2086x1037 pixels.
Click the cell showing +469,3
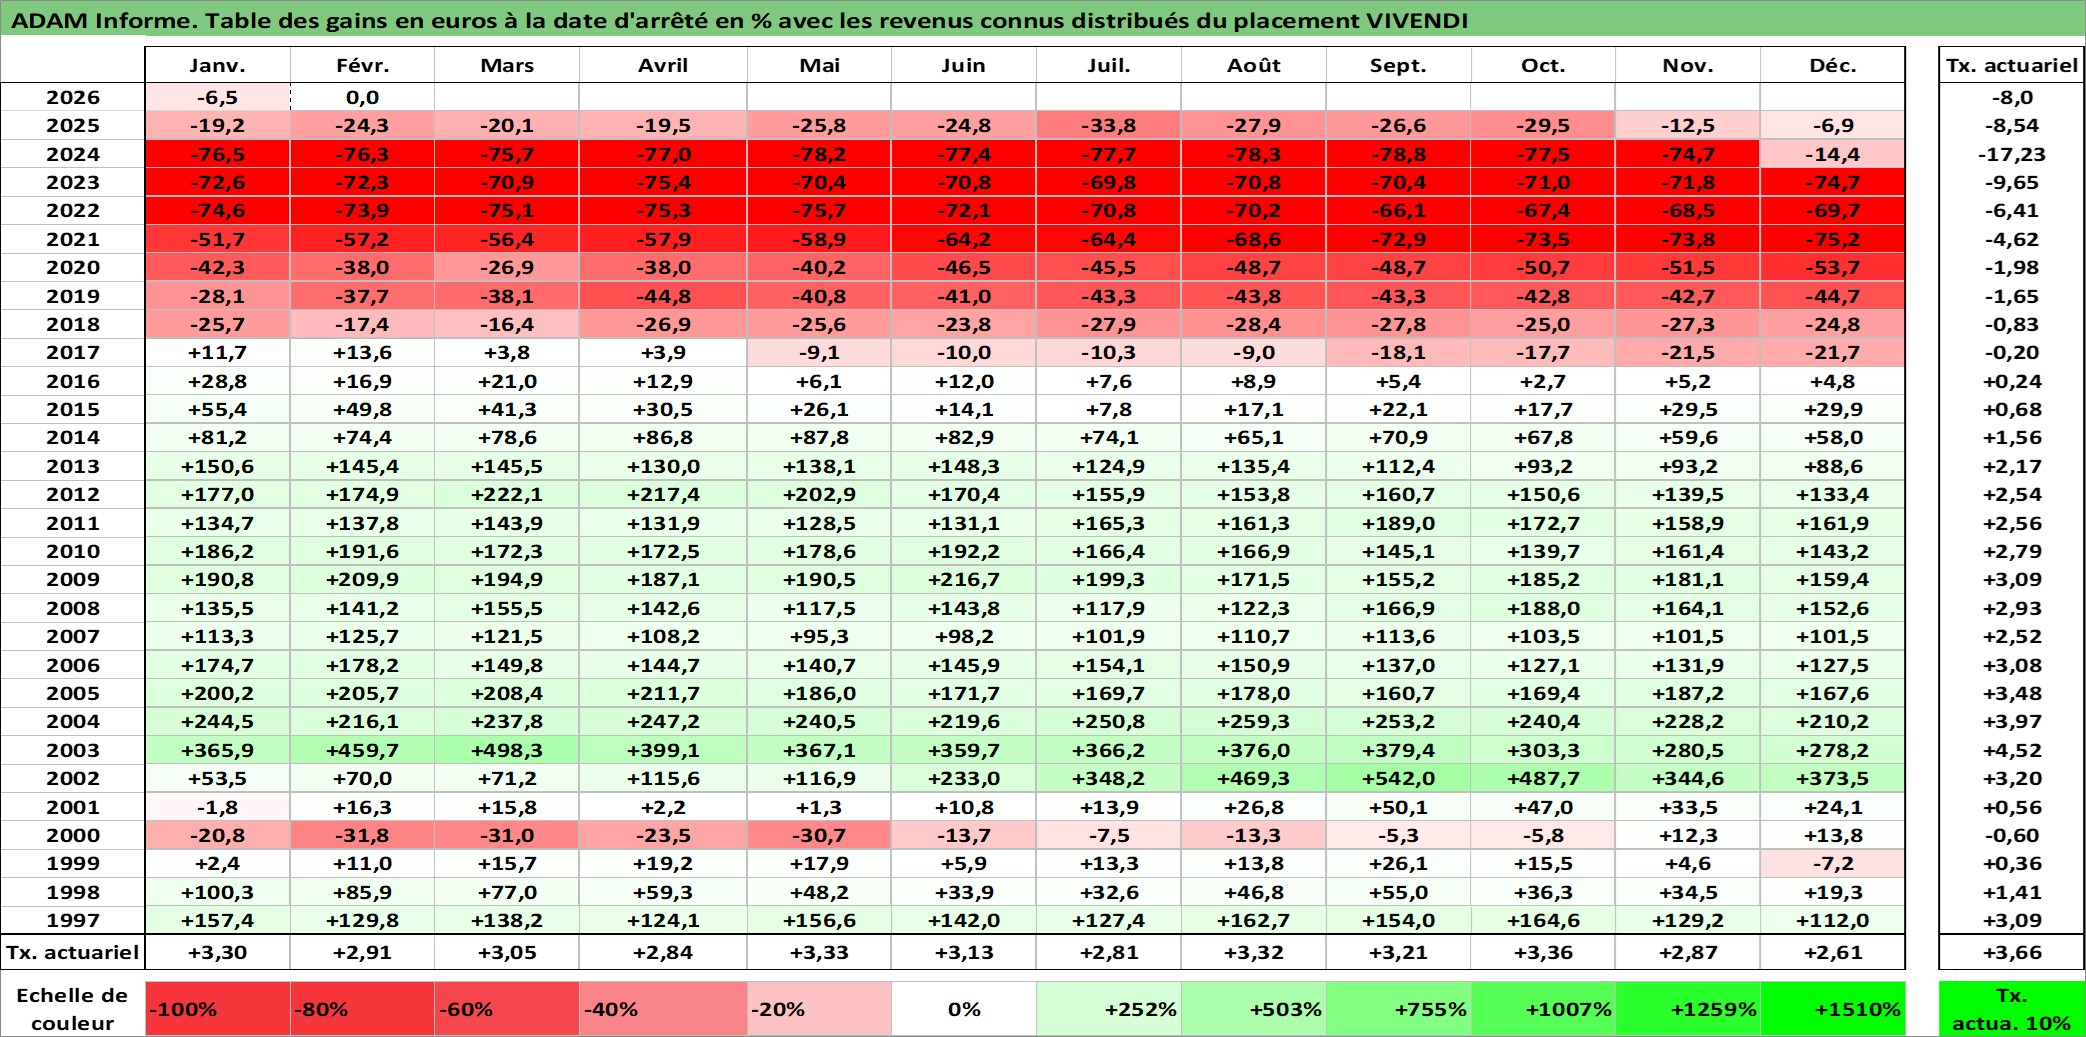coord(1254,778)
